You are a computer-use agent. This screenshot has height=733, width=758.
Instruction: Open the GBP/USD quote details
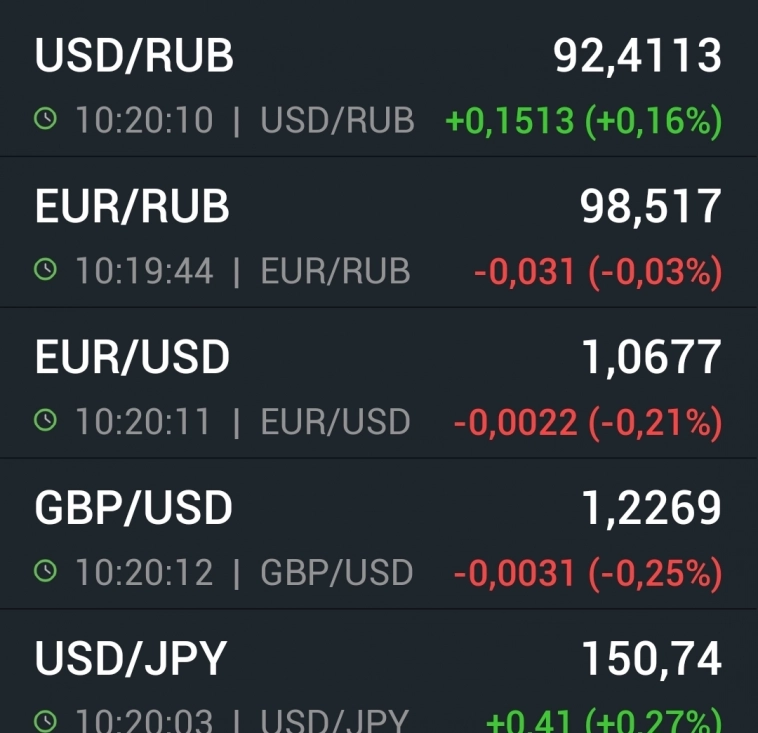pyautogui.click(x=133, y=508)
